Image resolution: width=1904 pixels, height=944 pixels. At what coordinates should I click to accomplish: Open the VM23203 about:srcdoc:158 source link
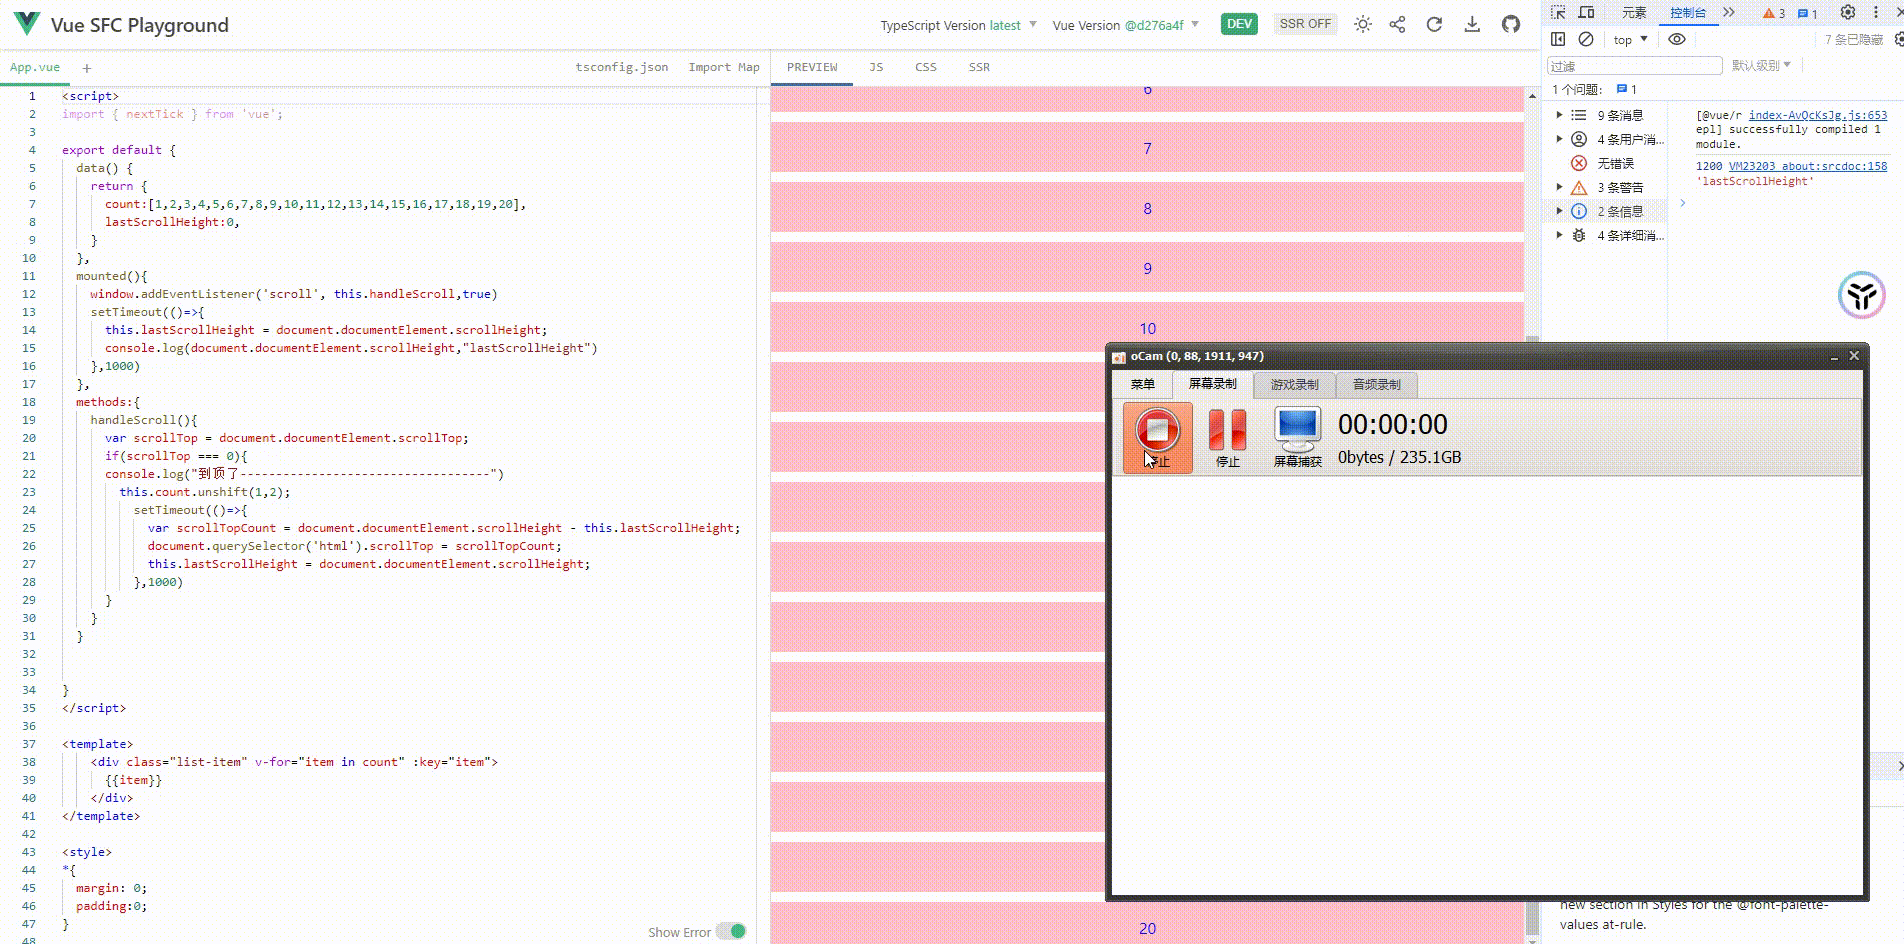click(1808, 166)
